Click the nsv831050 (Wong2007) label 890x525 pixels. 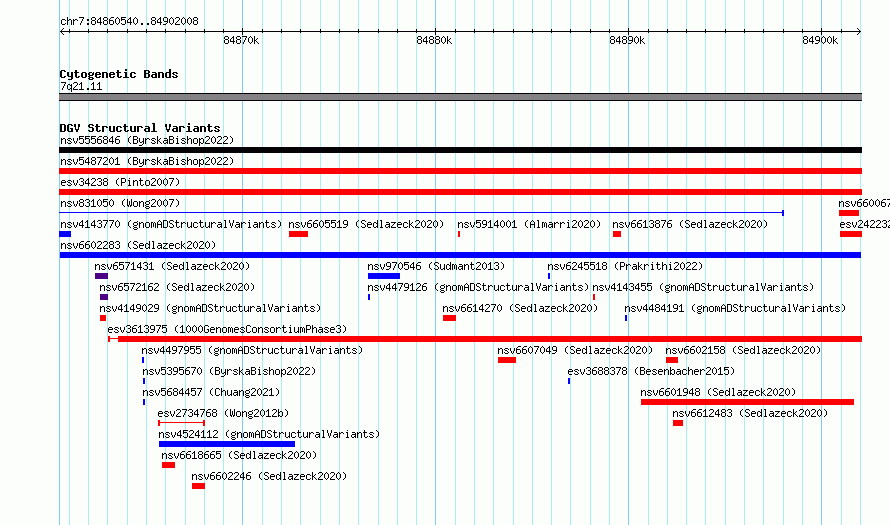120,203
